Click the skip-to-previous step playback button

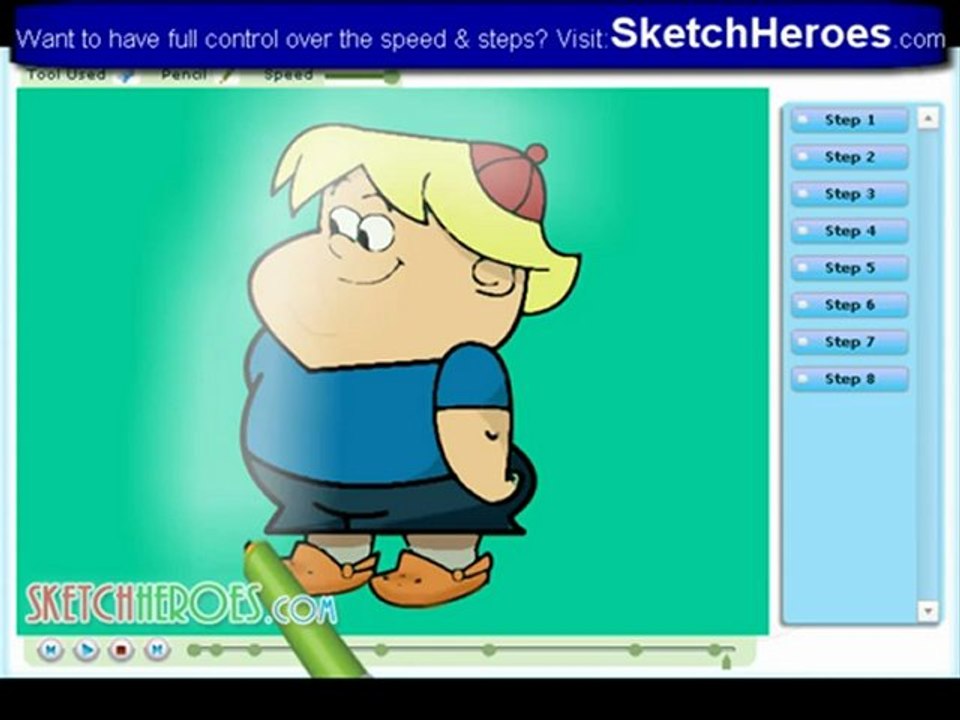pyautogui.click(x=51, y=650)
